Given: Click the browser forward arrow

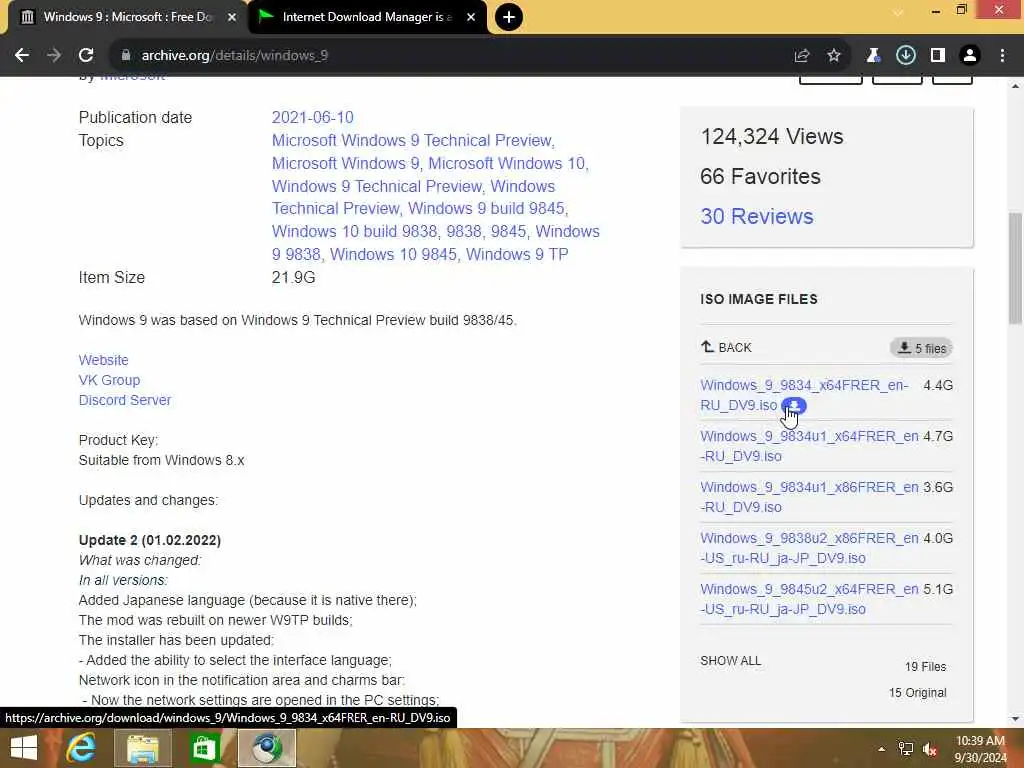Looking at the screenshot, I should [54, 56].
